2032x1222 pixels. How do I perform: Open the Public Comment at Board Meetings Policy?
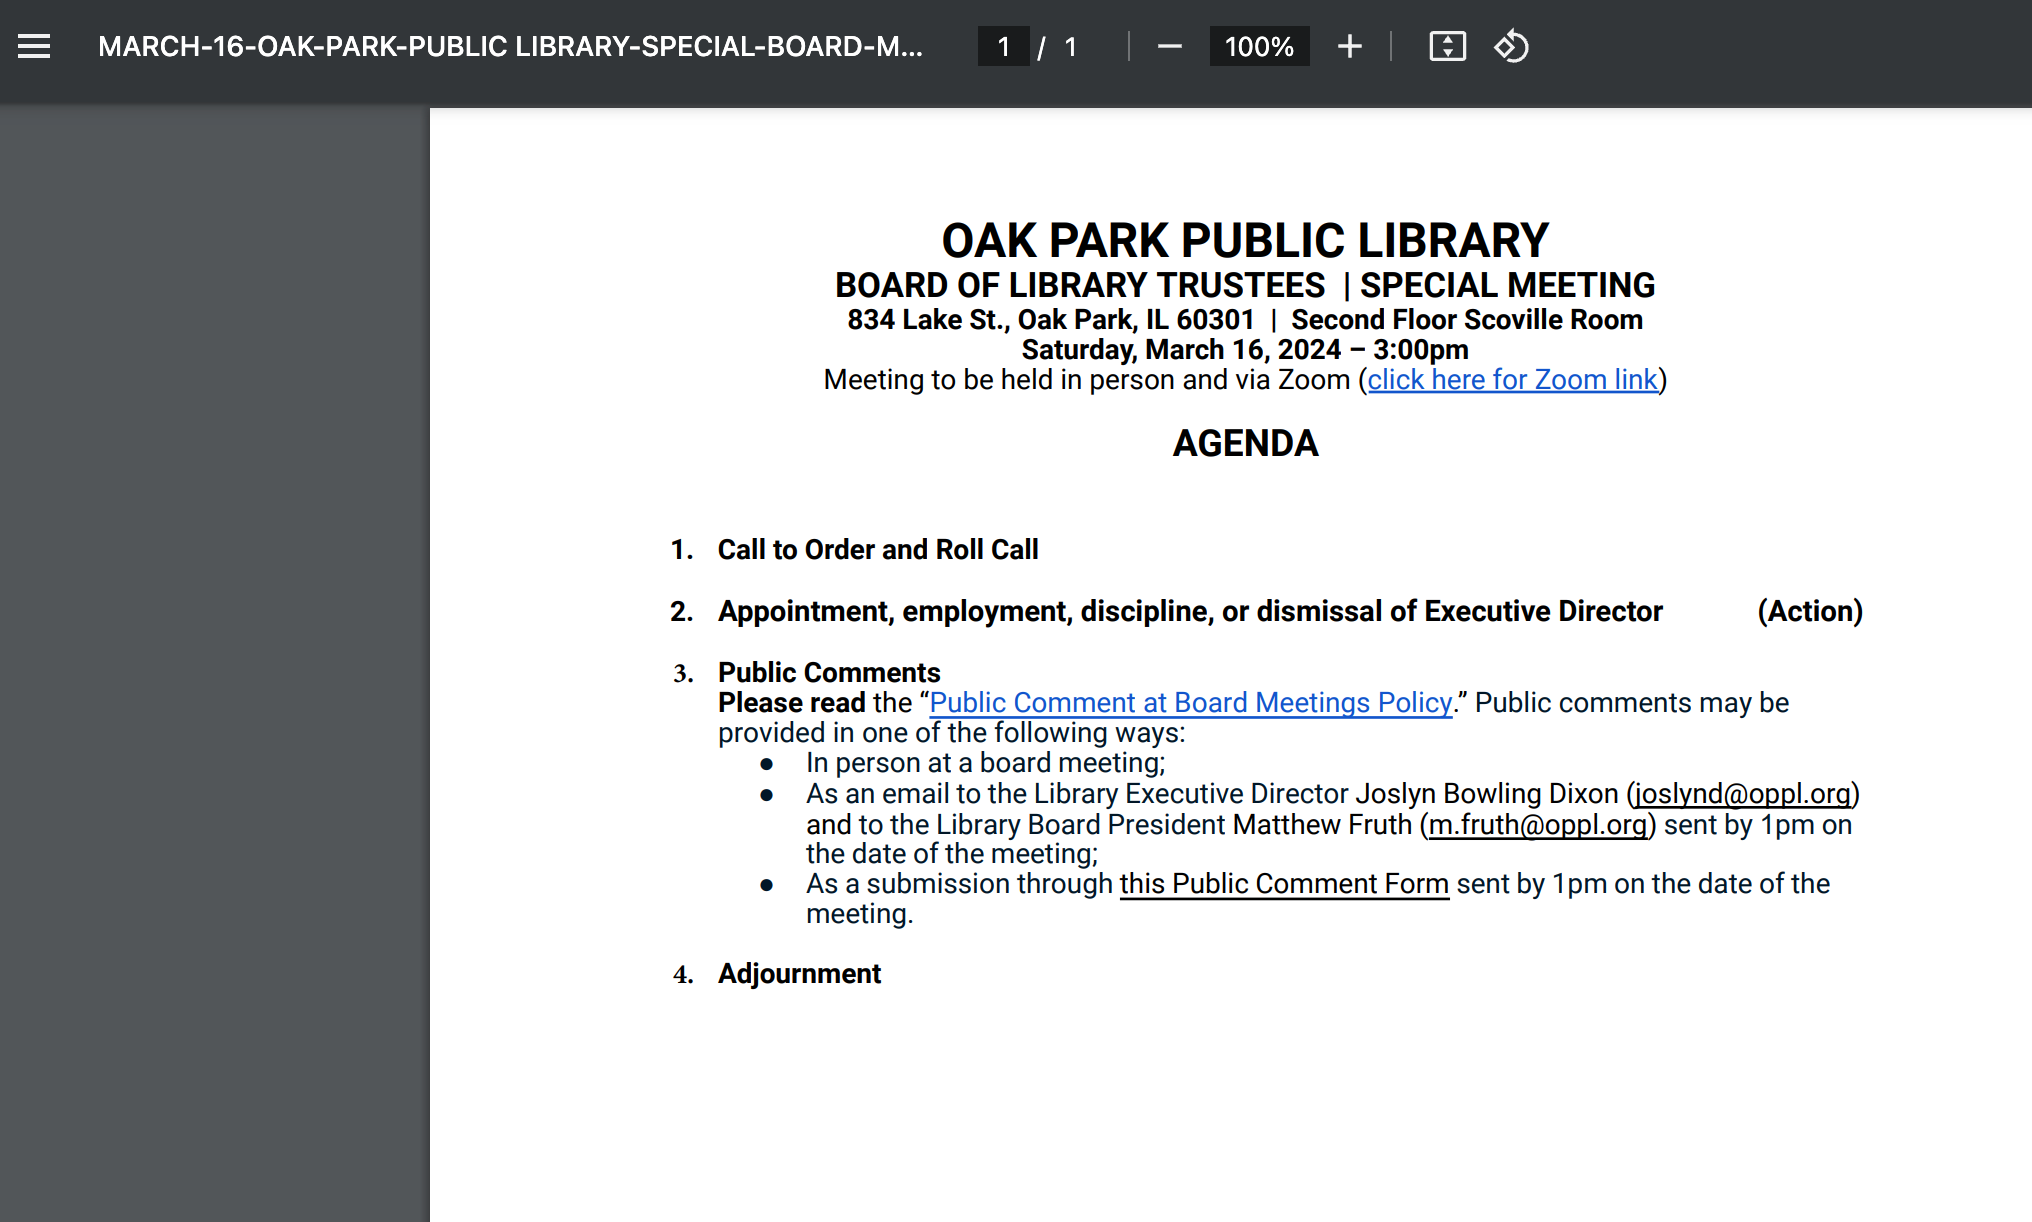1190,703
